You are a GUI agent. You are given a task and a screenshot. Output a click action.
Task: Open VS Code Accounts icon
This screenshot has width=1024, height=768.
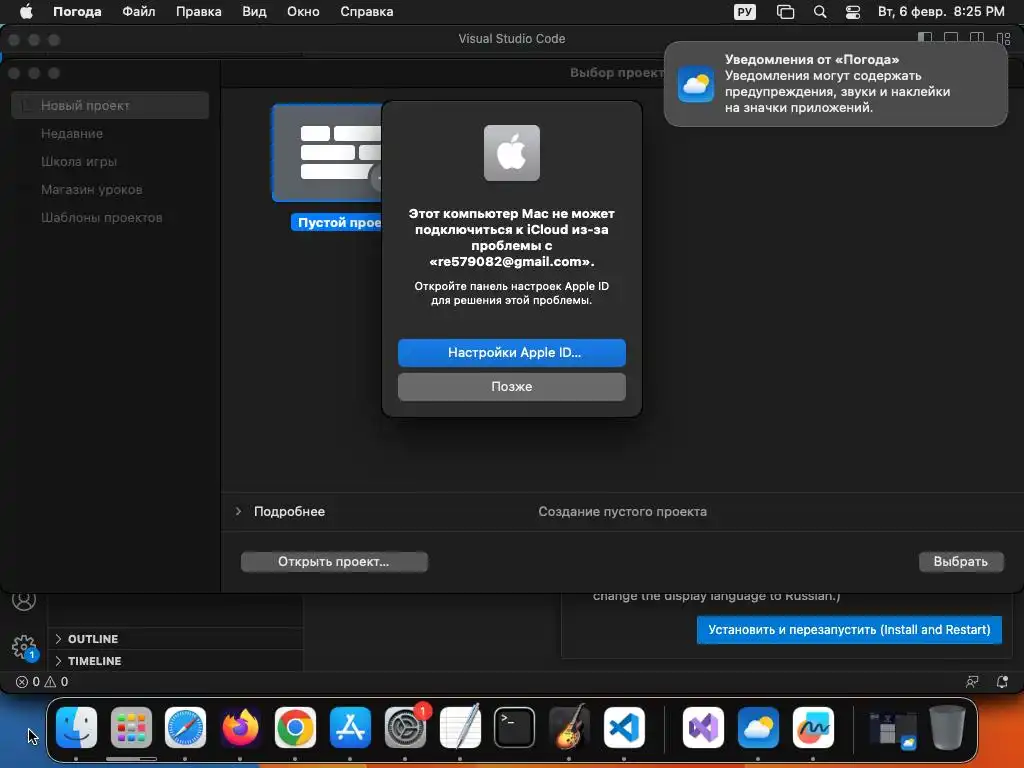coord(24,600)
